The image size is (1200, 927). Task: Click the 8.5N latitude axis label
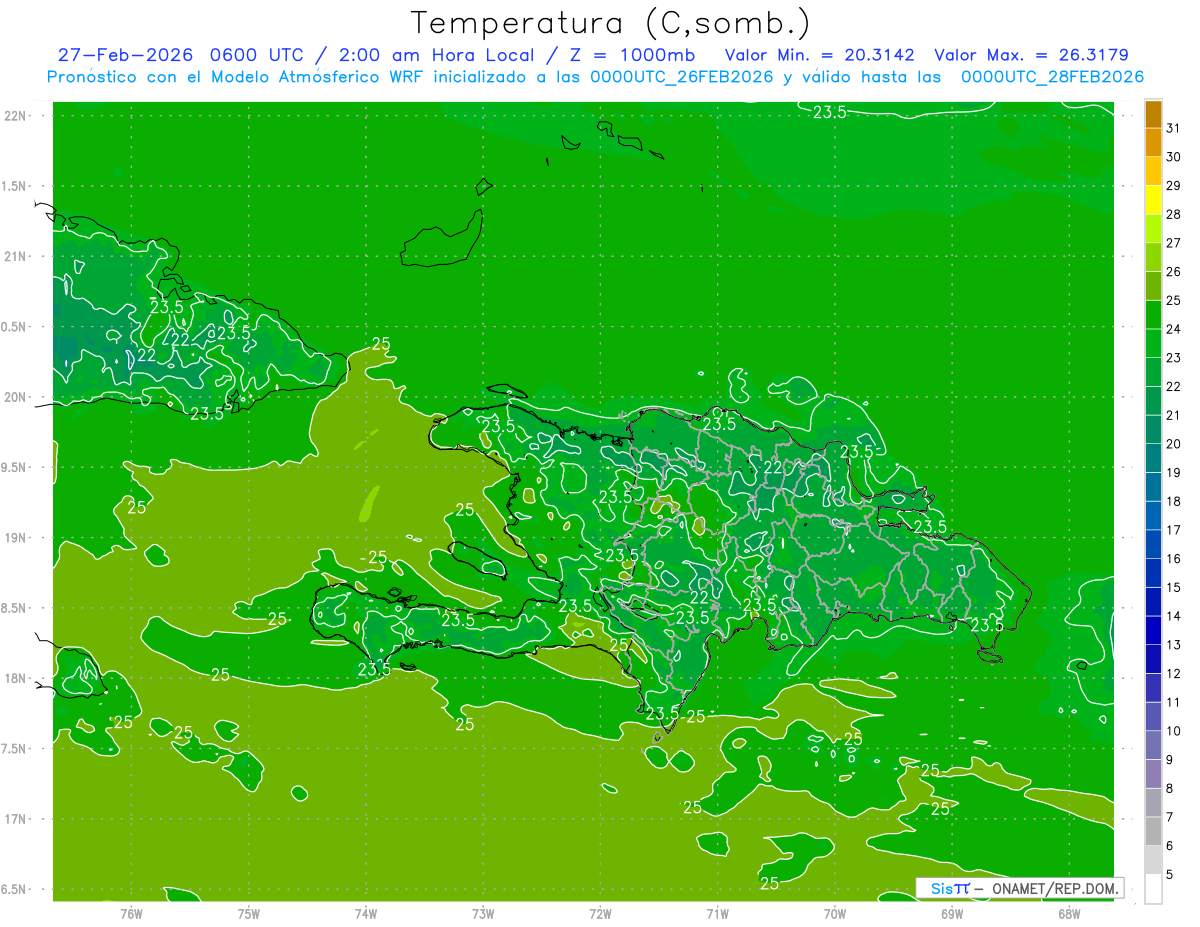coord(15,608)
